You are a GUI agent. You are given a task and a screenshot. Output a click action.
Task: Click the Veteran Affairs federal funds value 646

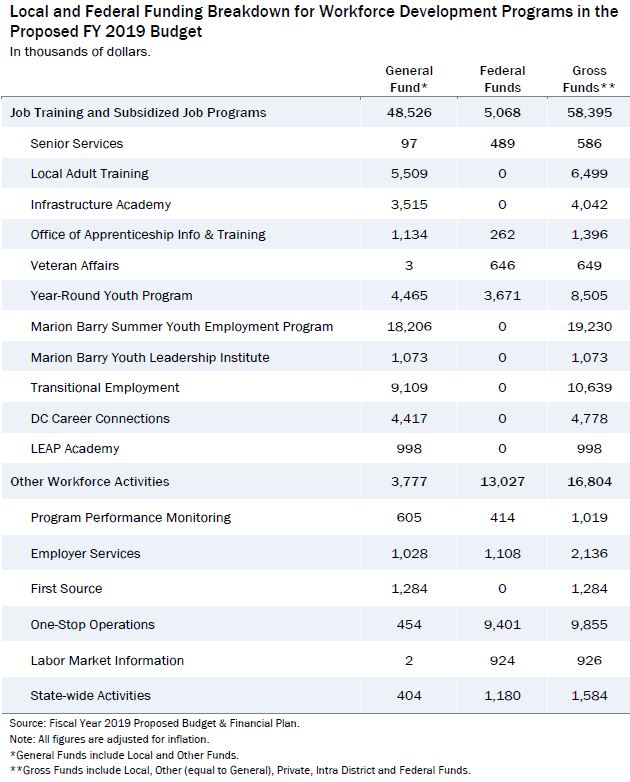(502, 265)
